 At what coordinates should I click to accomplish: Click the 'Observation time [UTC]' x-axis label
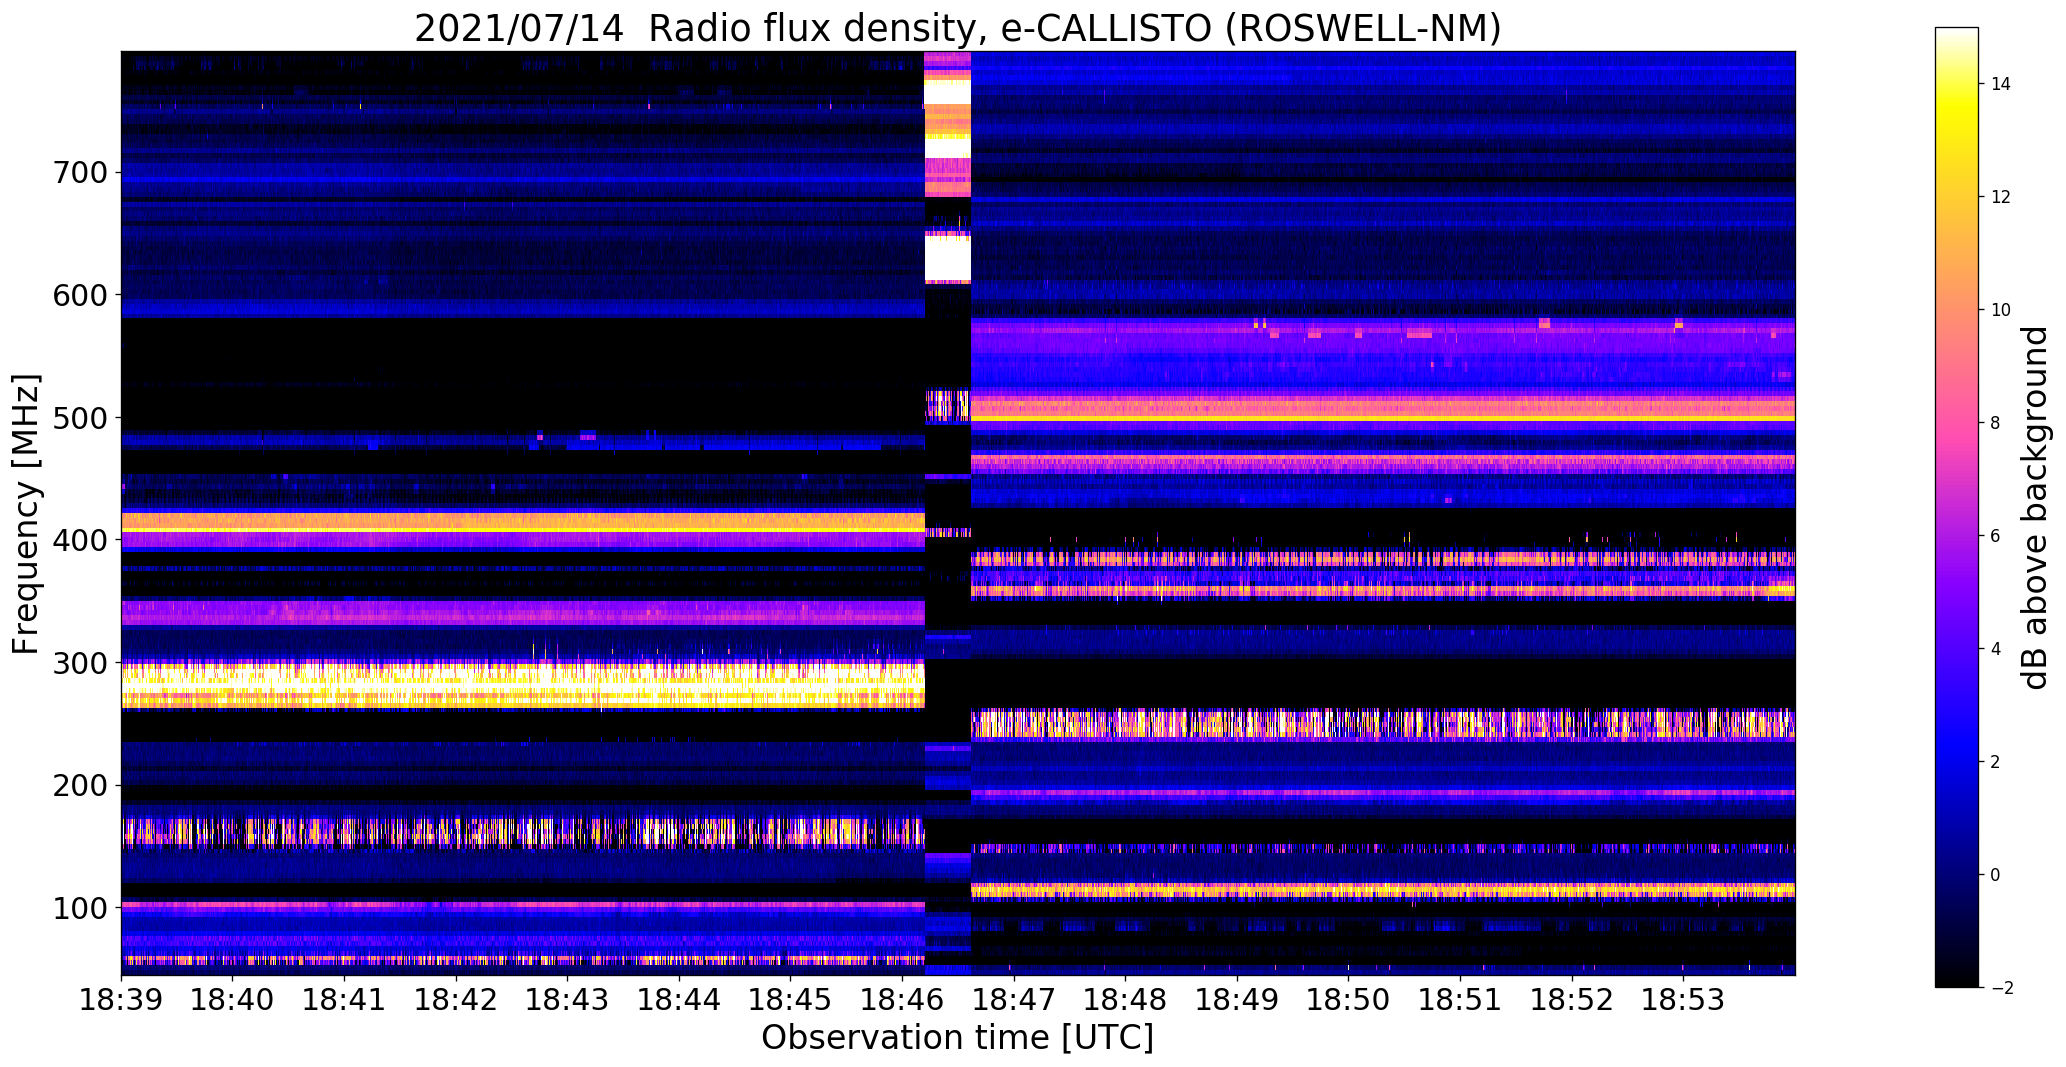point(957,1037)
